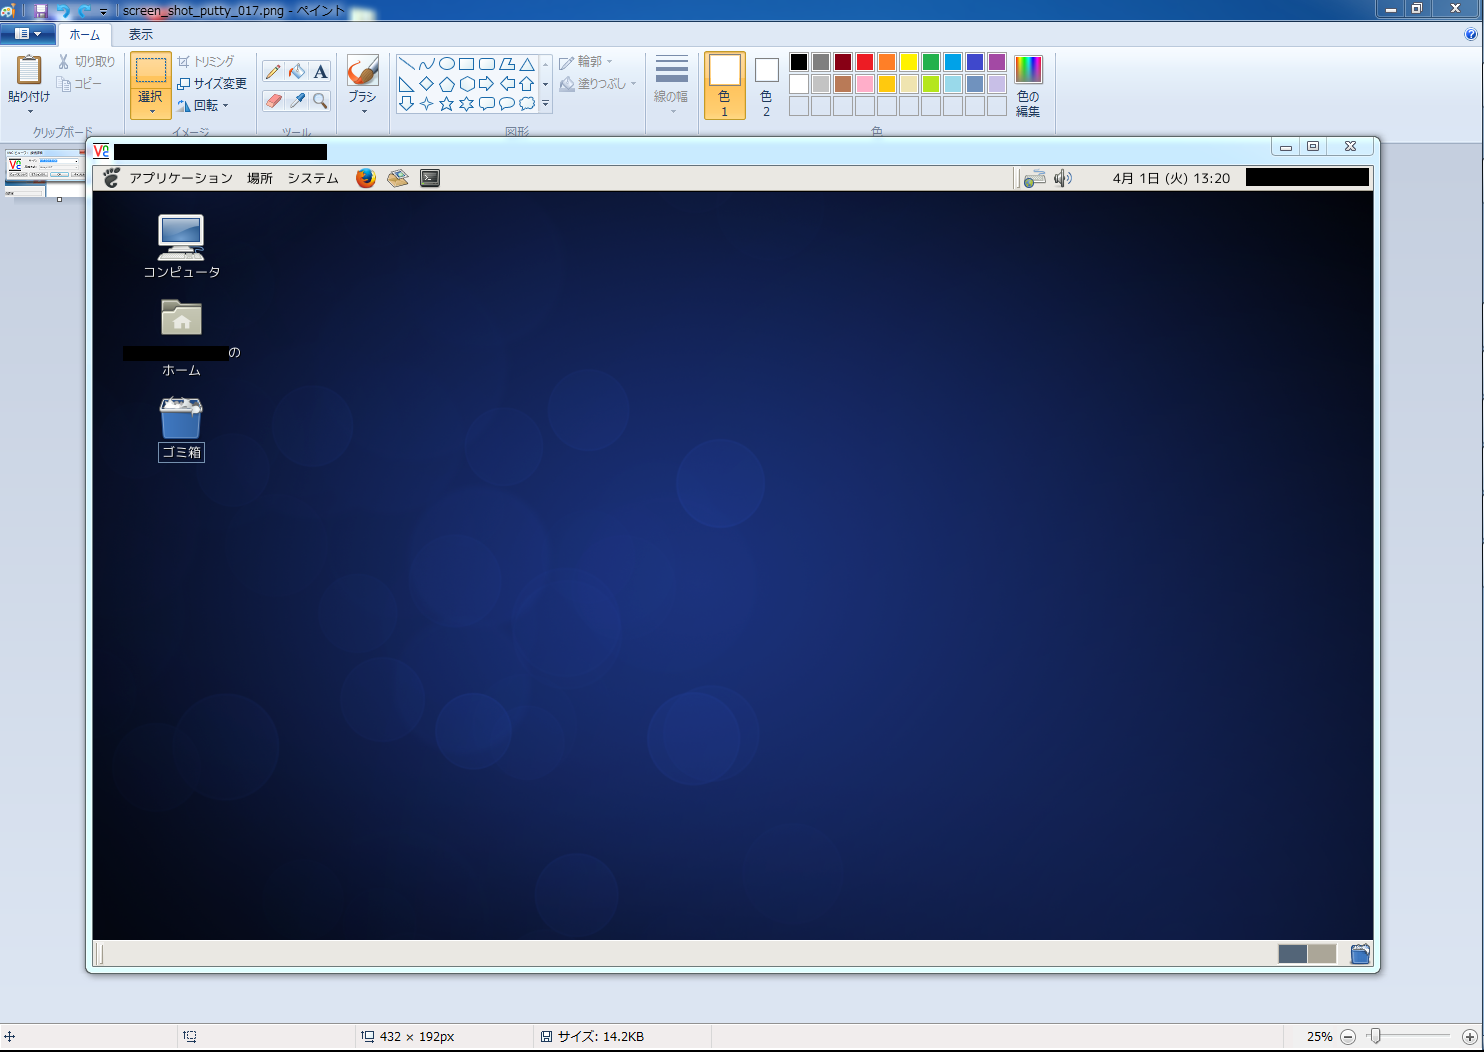The image size is (1484, 1052).
Task: Click the Firefox icon in GNOME panel
Action: click(x=366, y=178)
